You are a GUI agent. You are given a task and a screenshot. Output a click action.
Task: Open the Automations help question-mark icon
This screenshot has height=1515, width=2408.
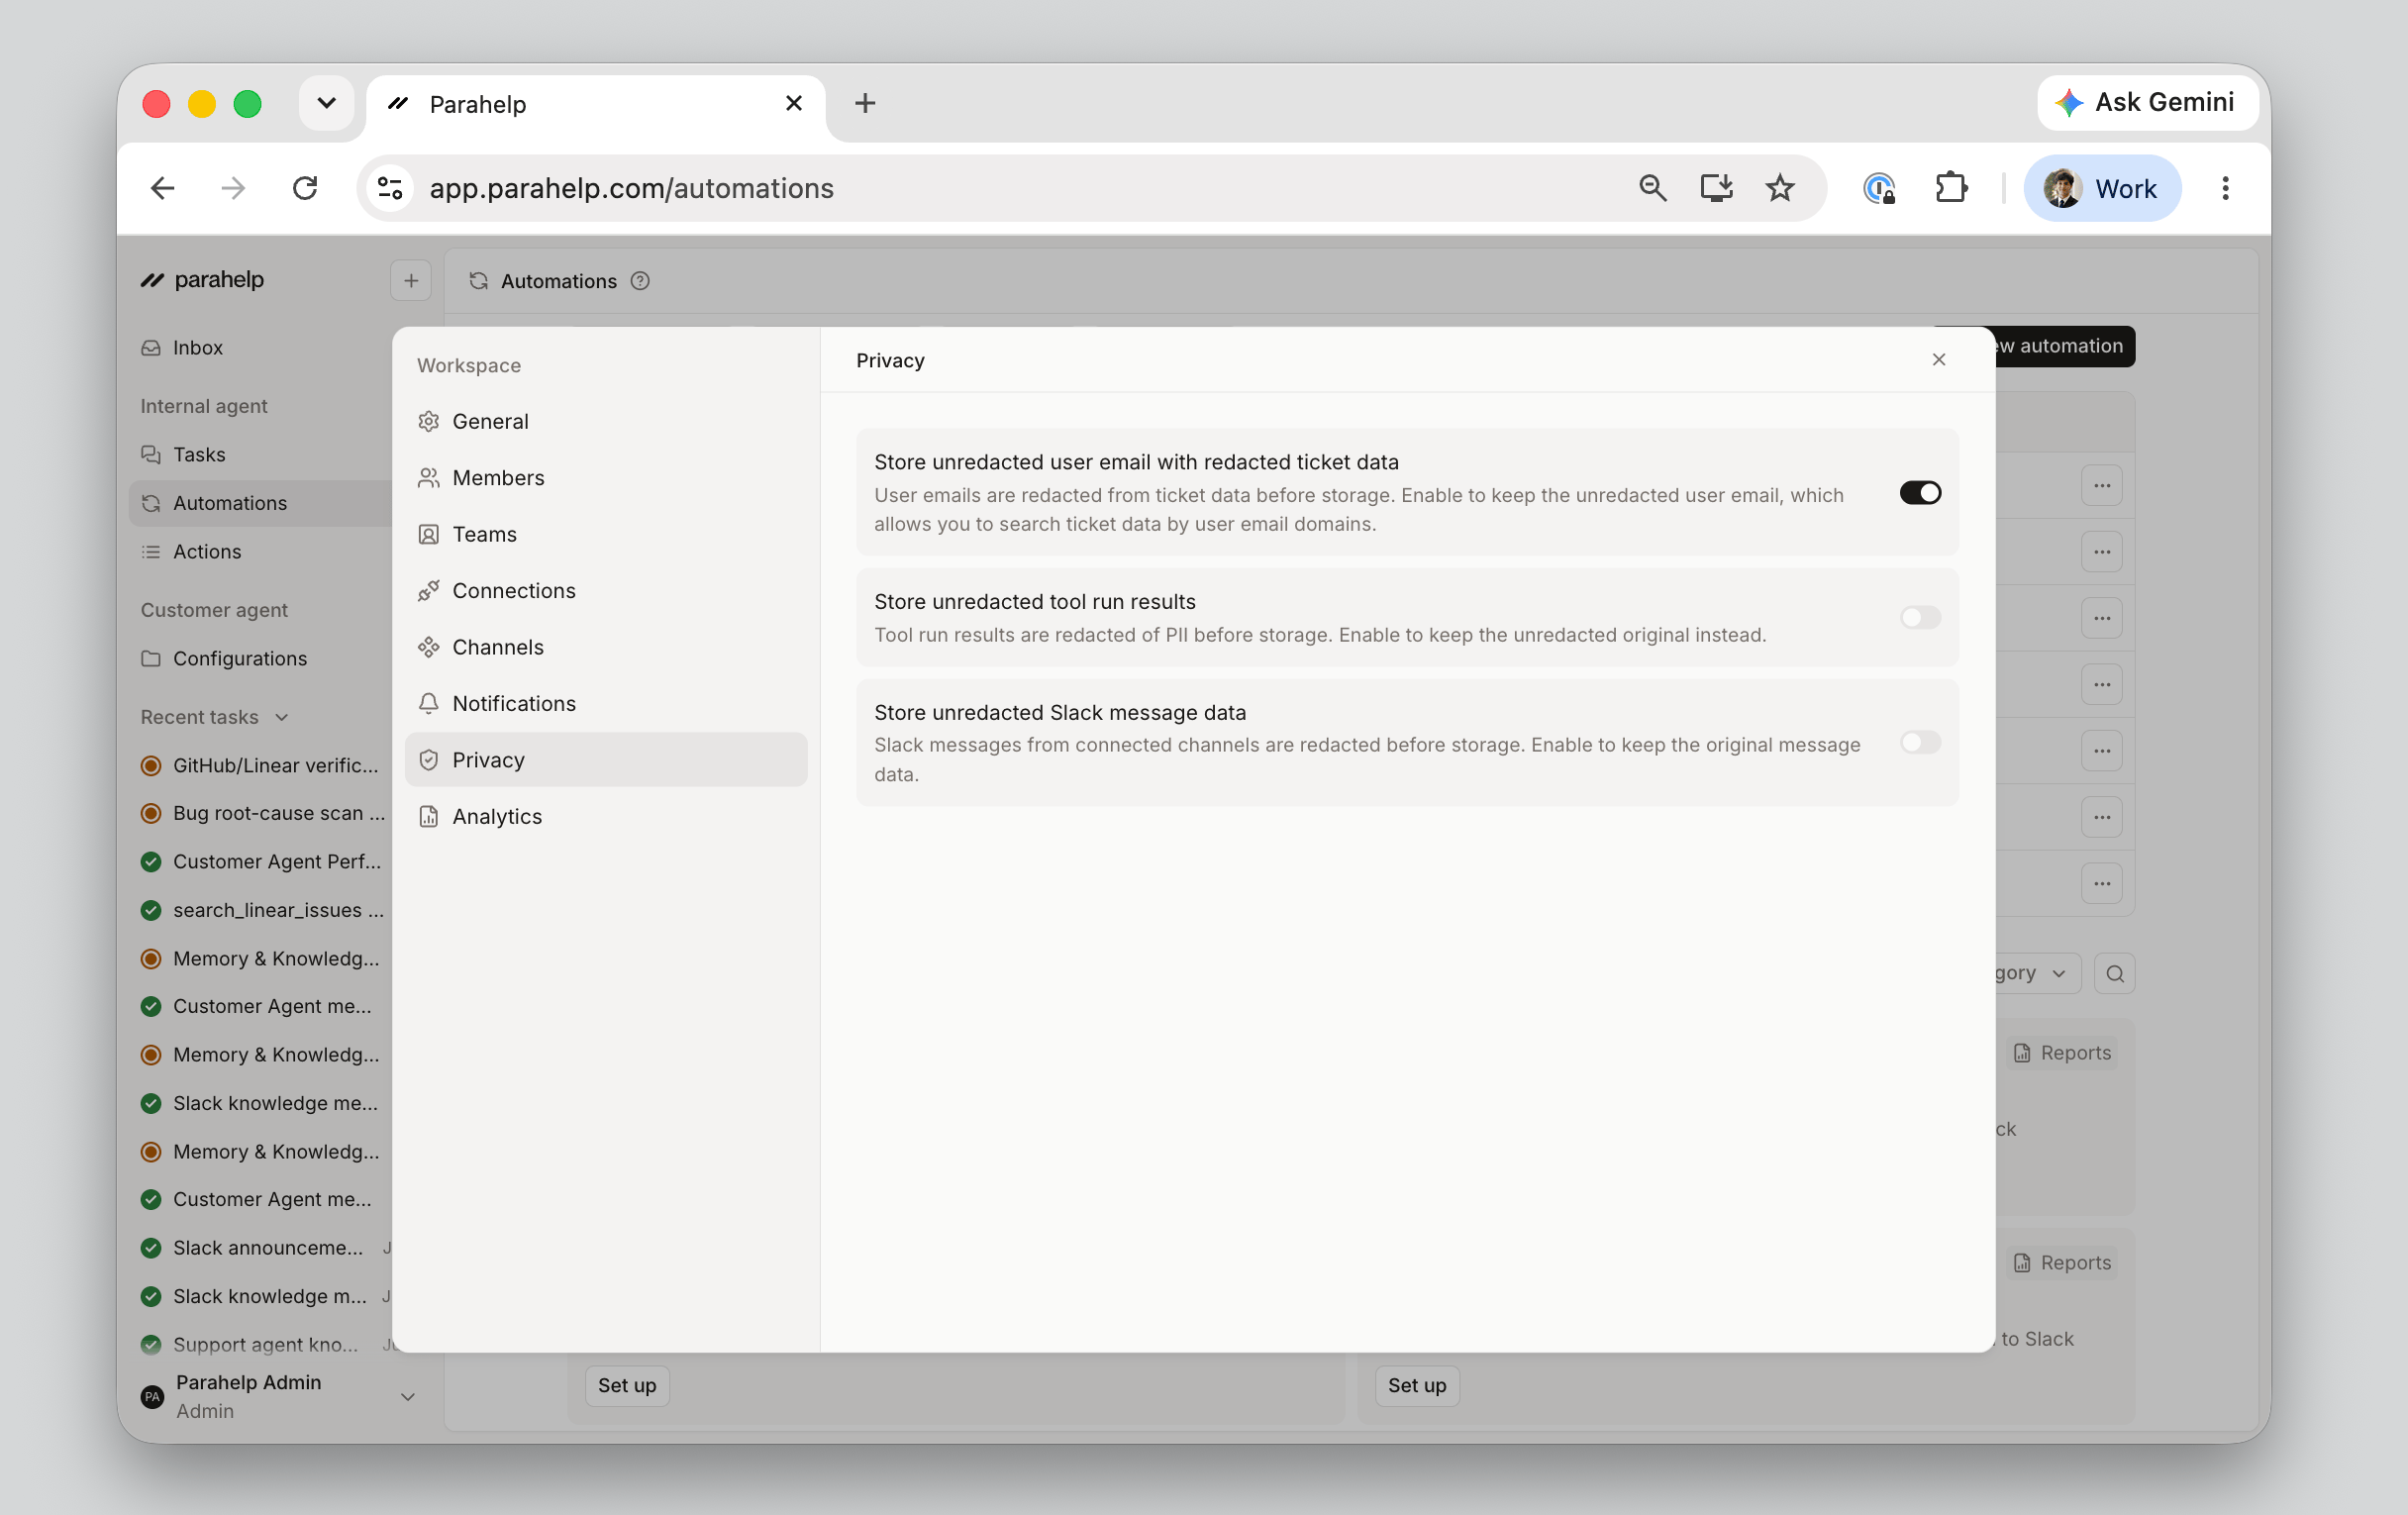tap(640, 282)
